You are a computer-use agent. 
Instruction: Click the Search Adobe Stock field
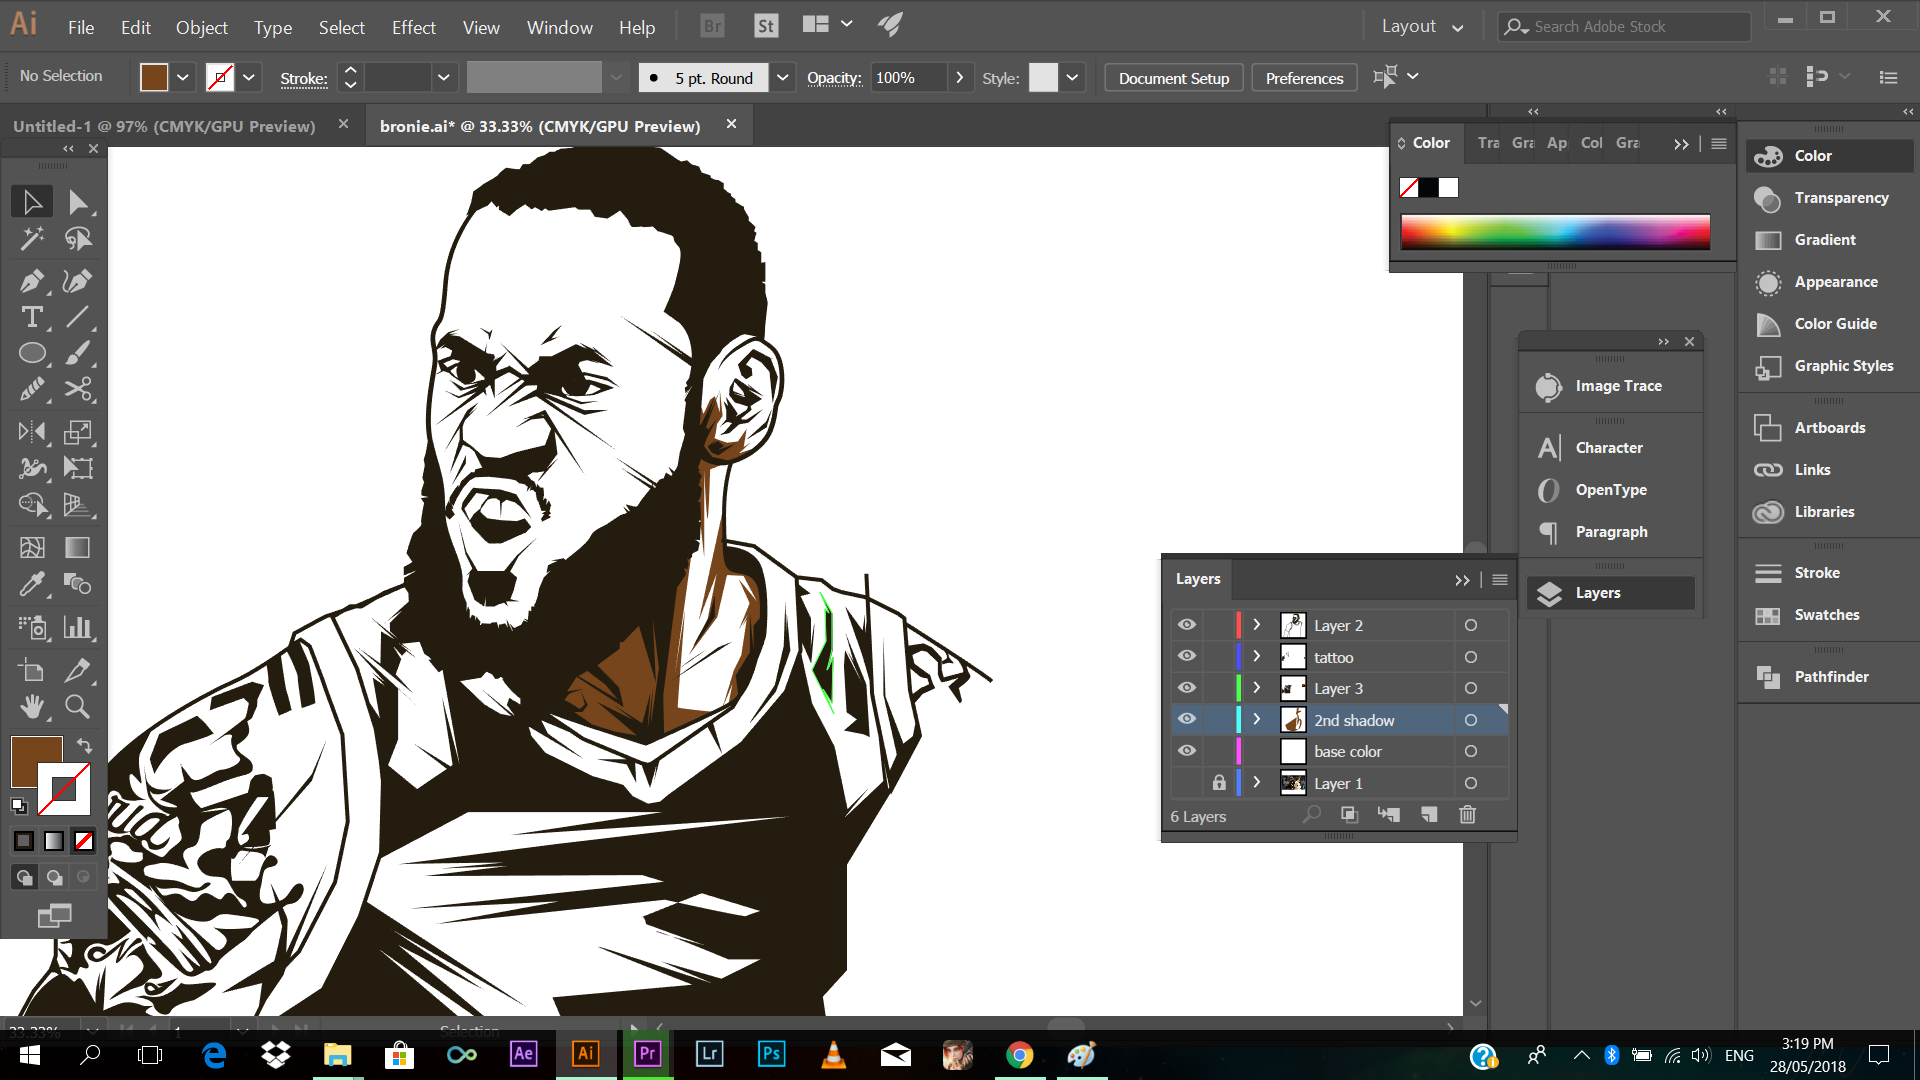1625,27
